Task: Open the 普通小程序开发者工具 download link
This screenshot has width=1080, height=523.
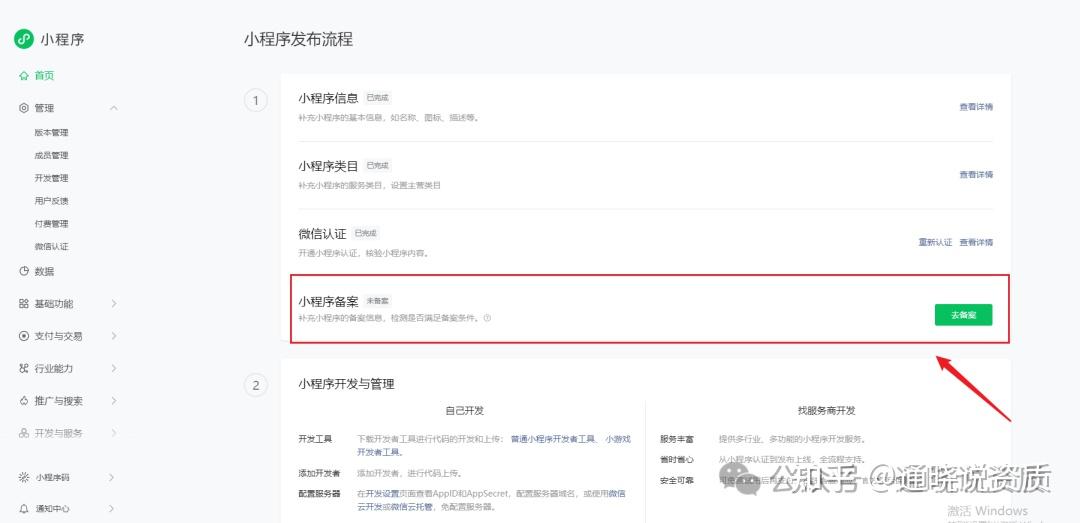Action: (553, 439)
